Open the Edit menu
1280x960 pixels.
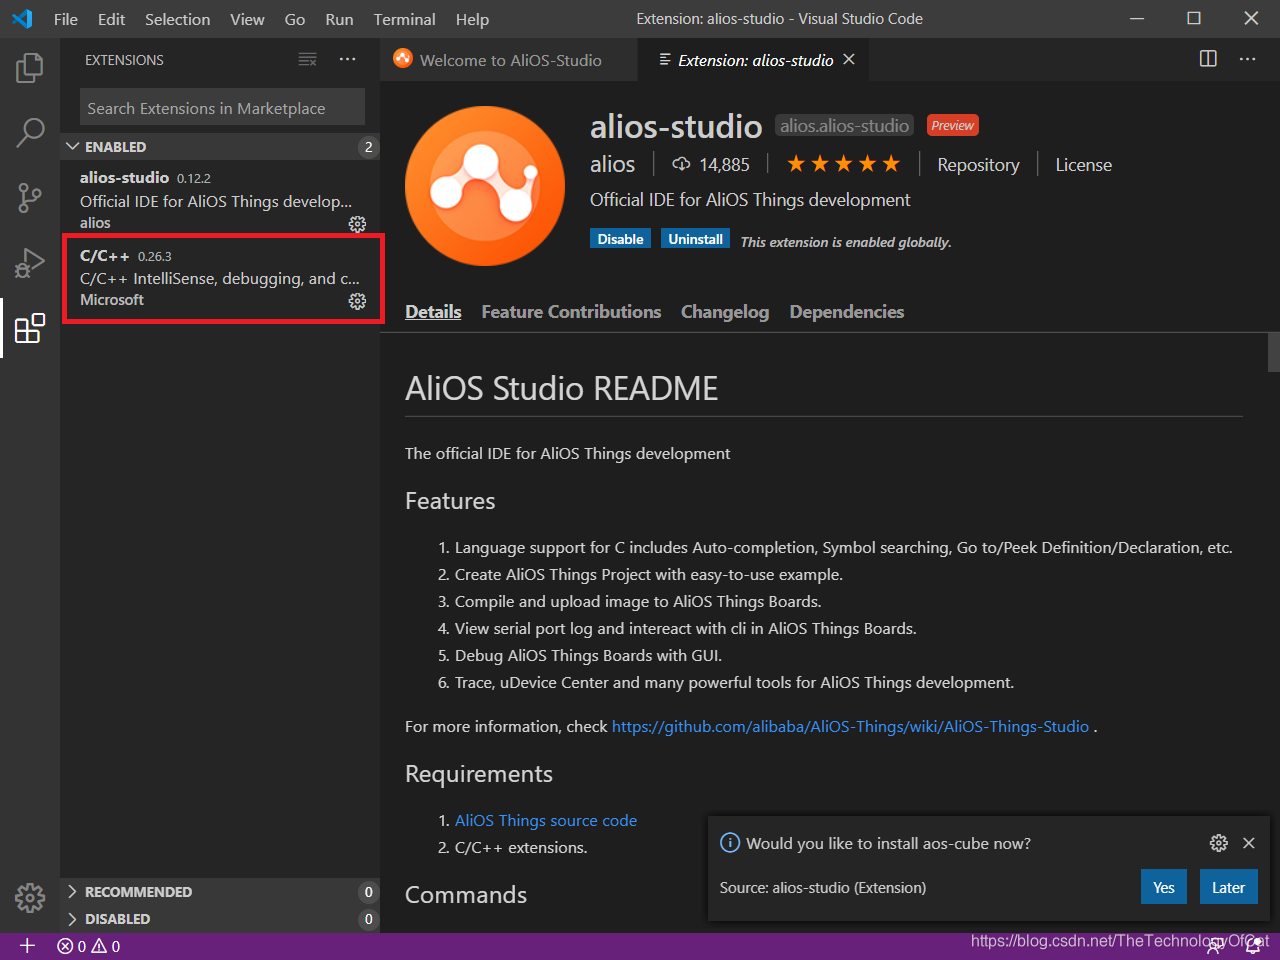point(112,19)
